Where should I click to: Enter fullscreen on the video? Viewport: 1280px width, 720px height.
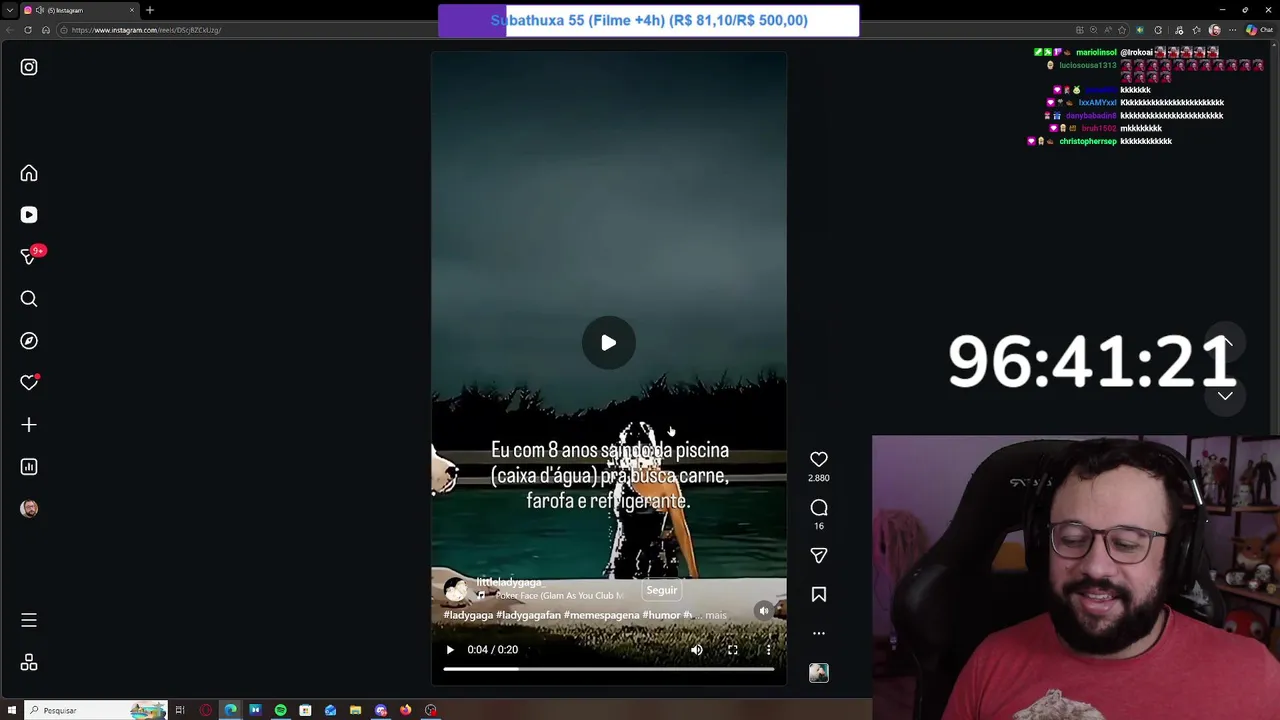pyautogui.click(x=733, y=650)
